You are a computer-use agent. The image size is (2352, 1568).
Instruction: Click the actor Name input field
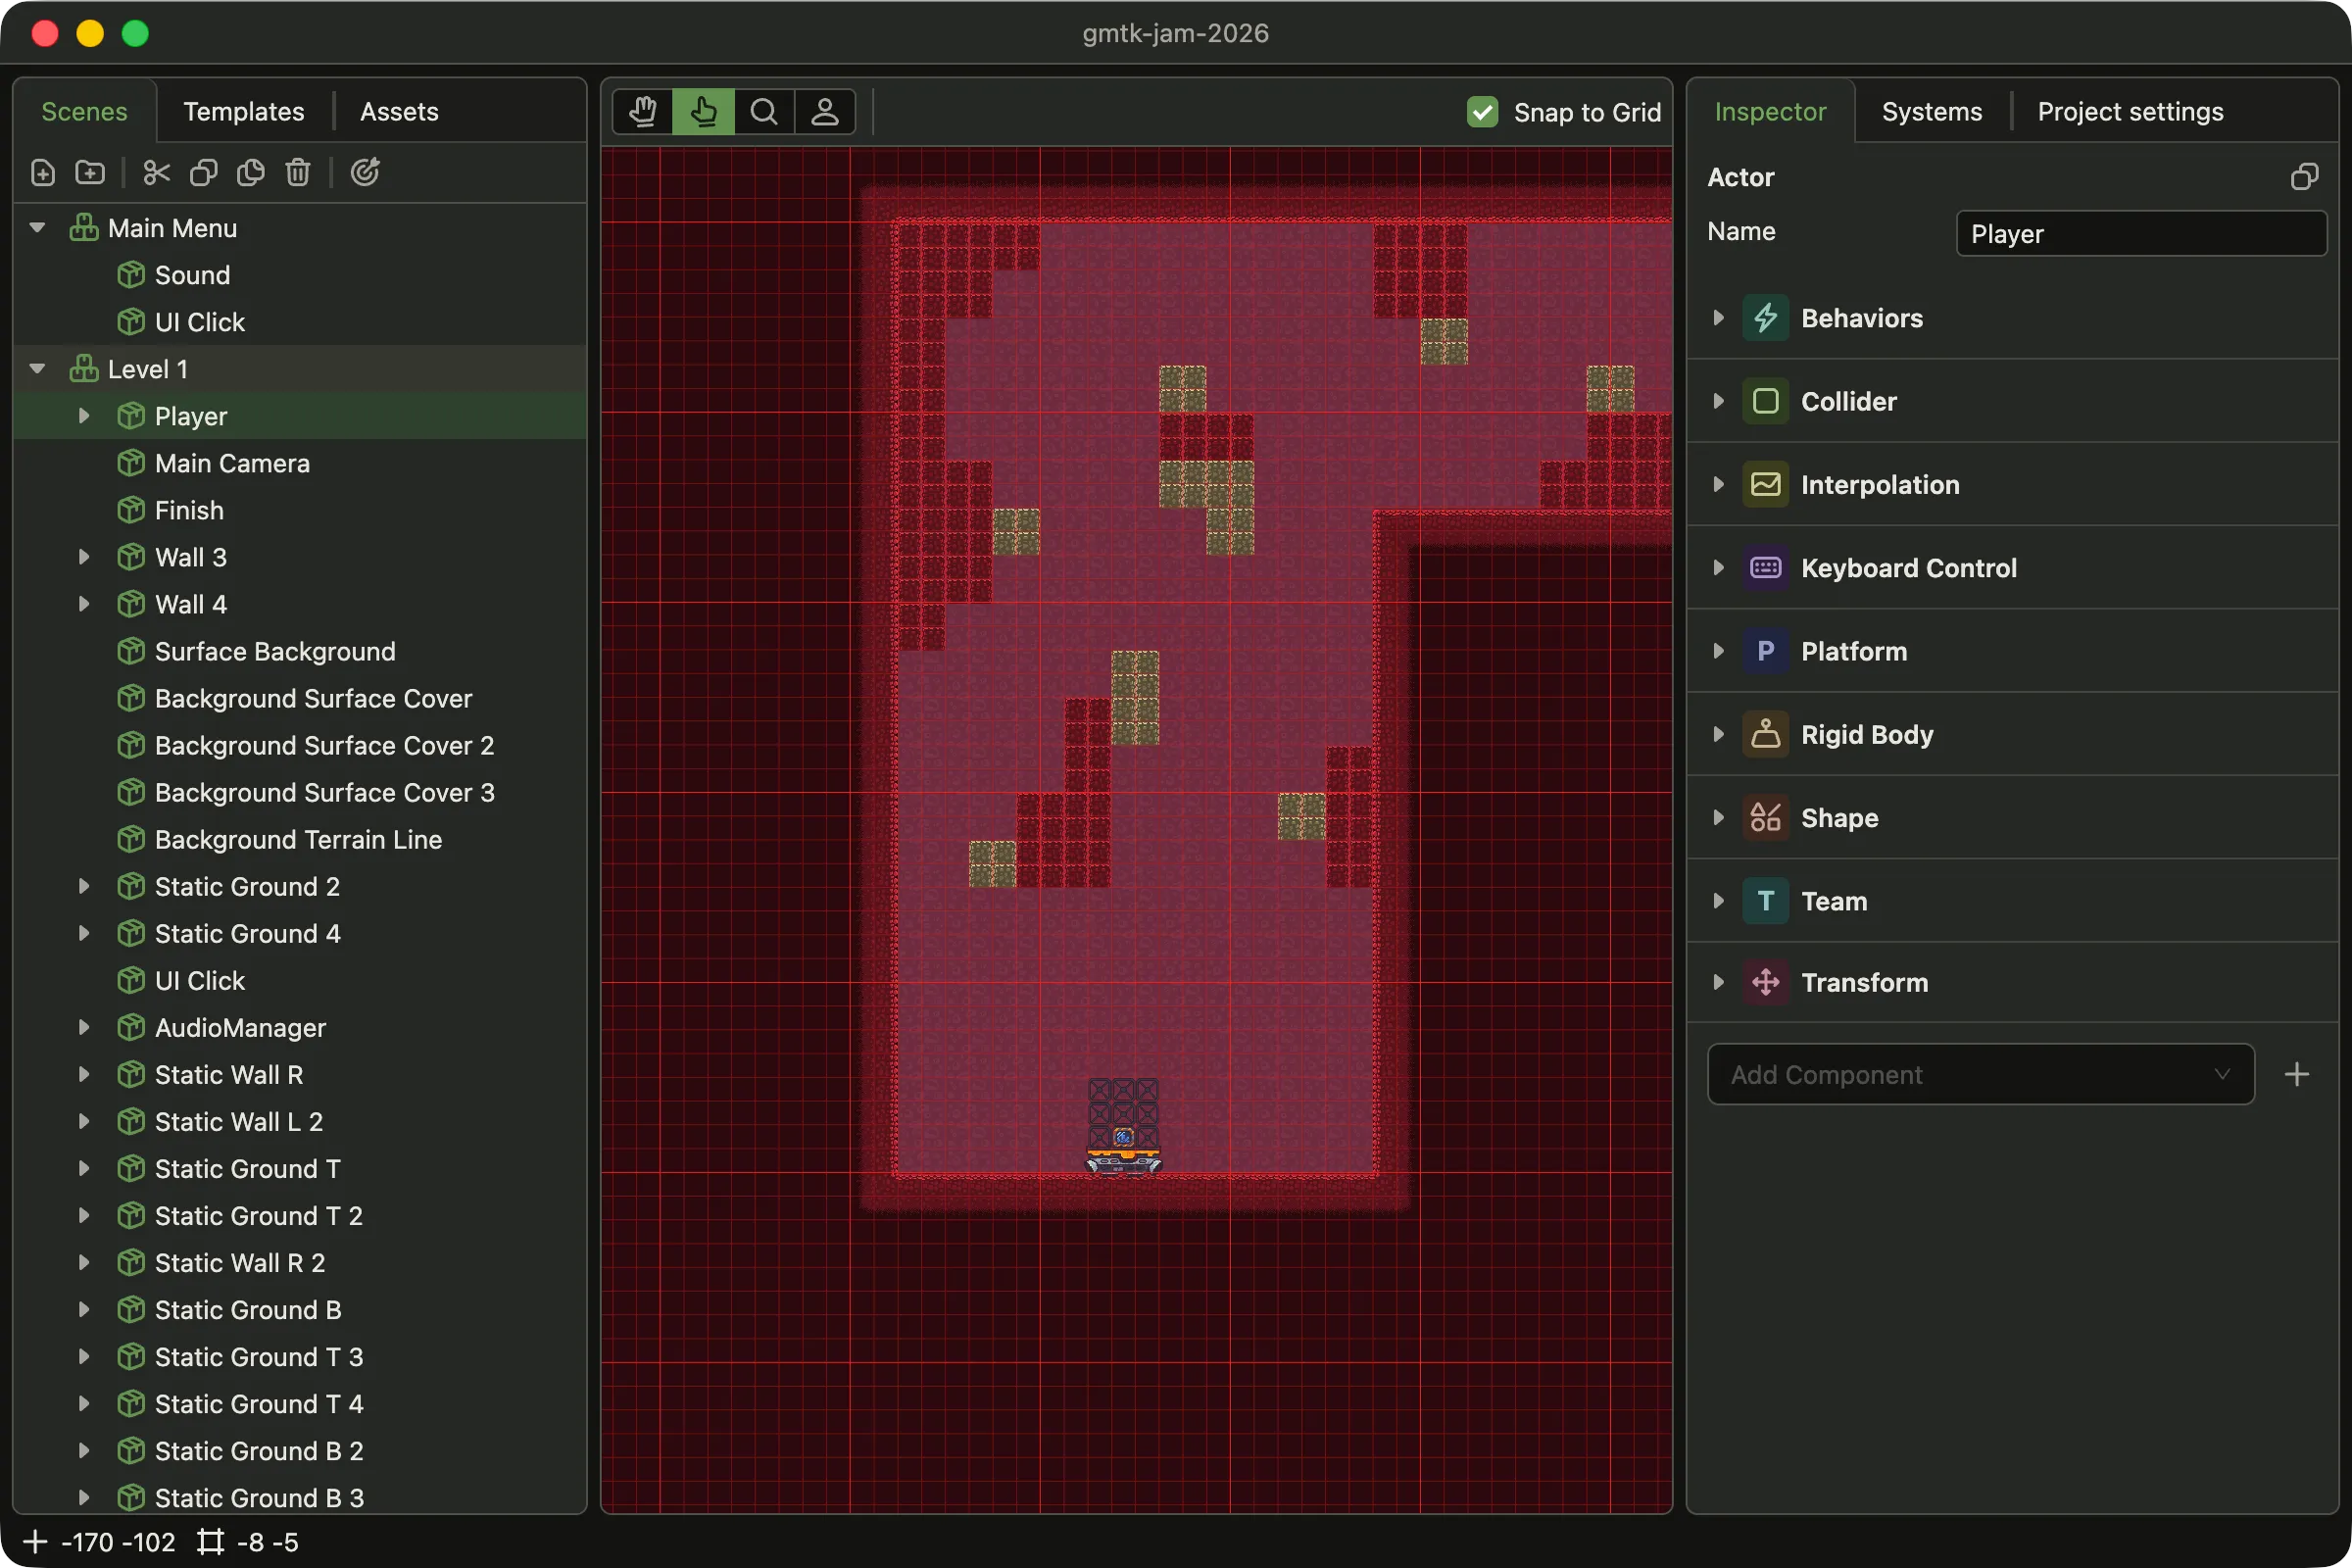(x=2140, y=234)
